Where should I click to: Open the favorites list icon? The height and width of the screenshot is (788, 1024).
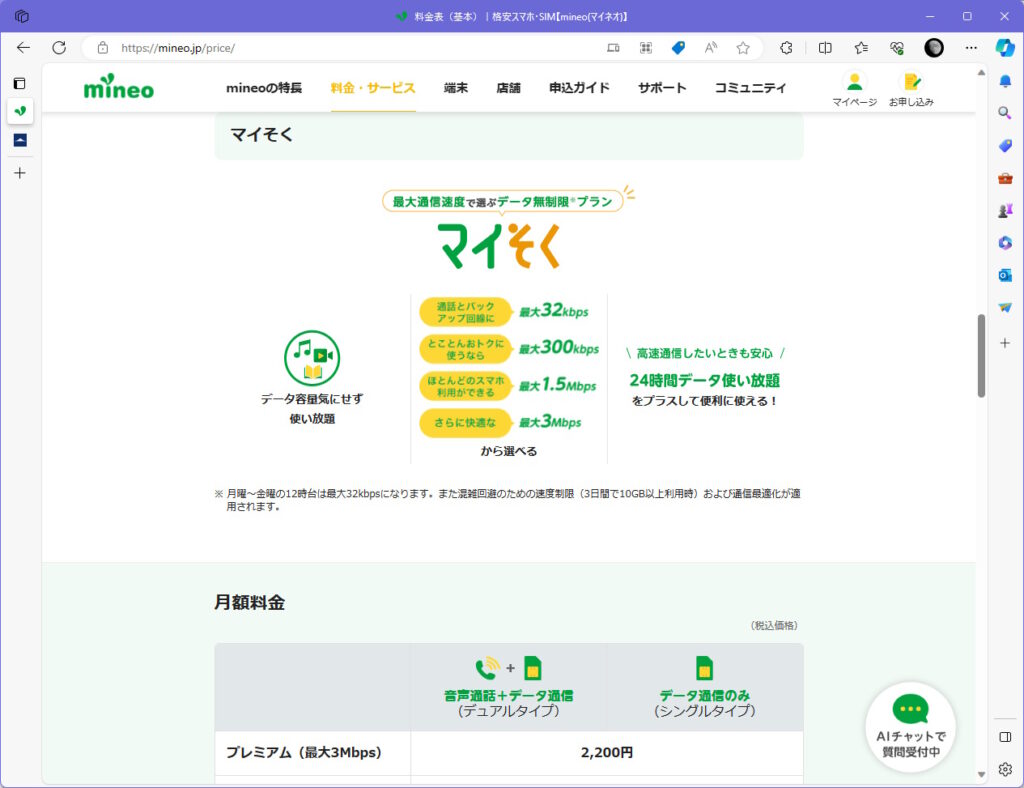(x=861, y=48)
